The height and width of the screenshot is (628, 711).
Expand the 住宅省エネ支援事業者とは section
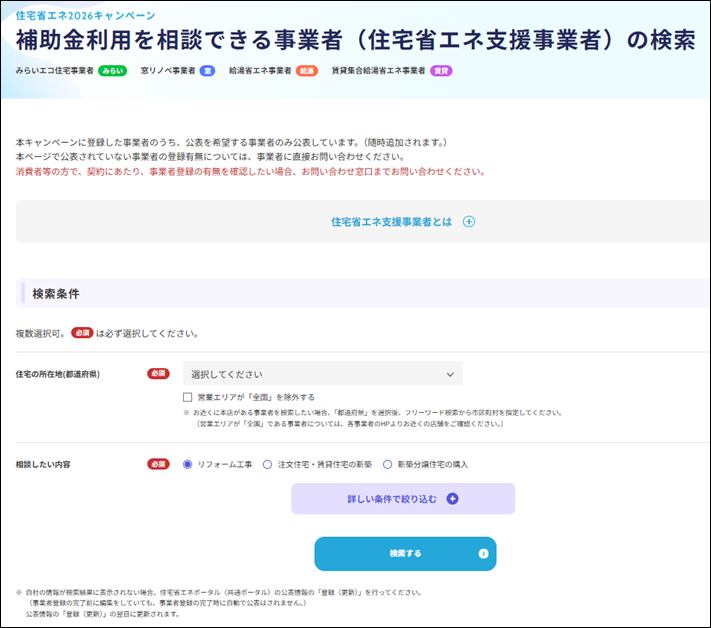403,222
